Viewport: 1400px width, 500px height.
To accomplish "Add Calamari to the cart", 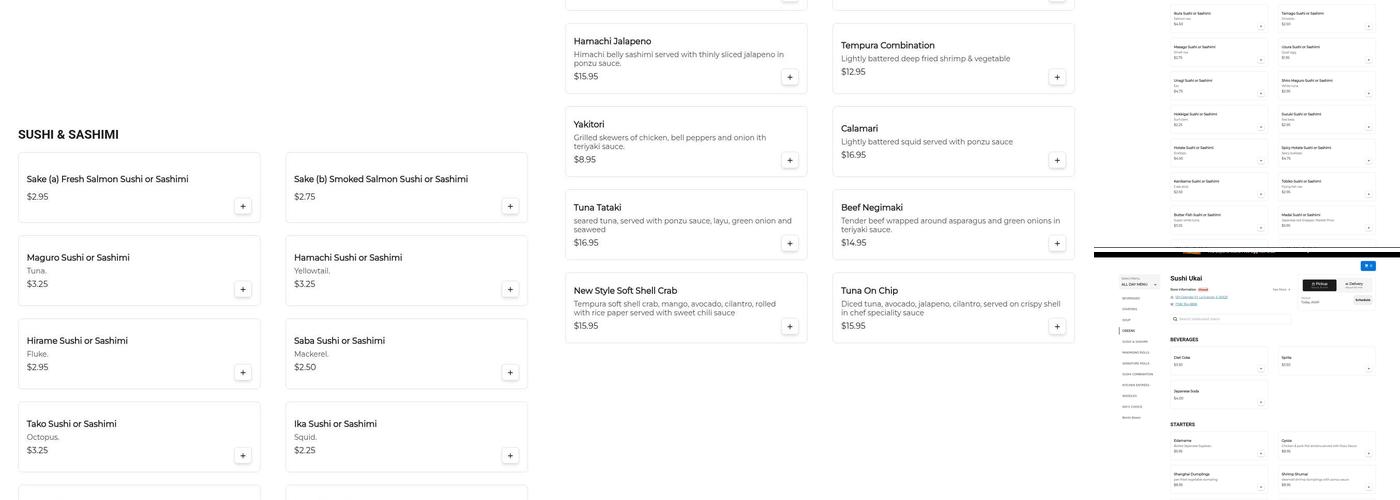I will tap(1057, 160).
